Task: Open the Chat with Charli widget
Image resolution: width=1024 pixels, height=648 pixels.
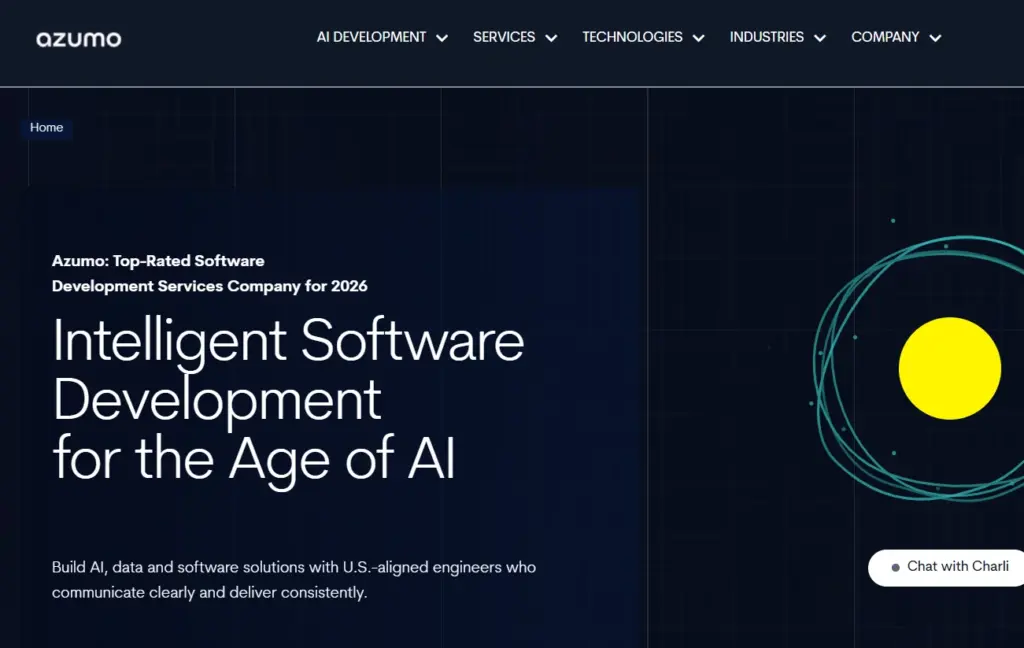Action: point(946,567)
